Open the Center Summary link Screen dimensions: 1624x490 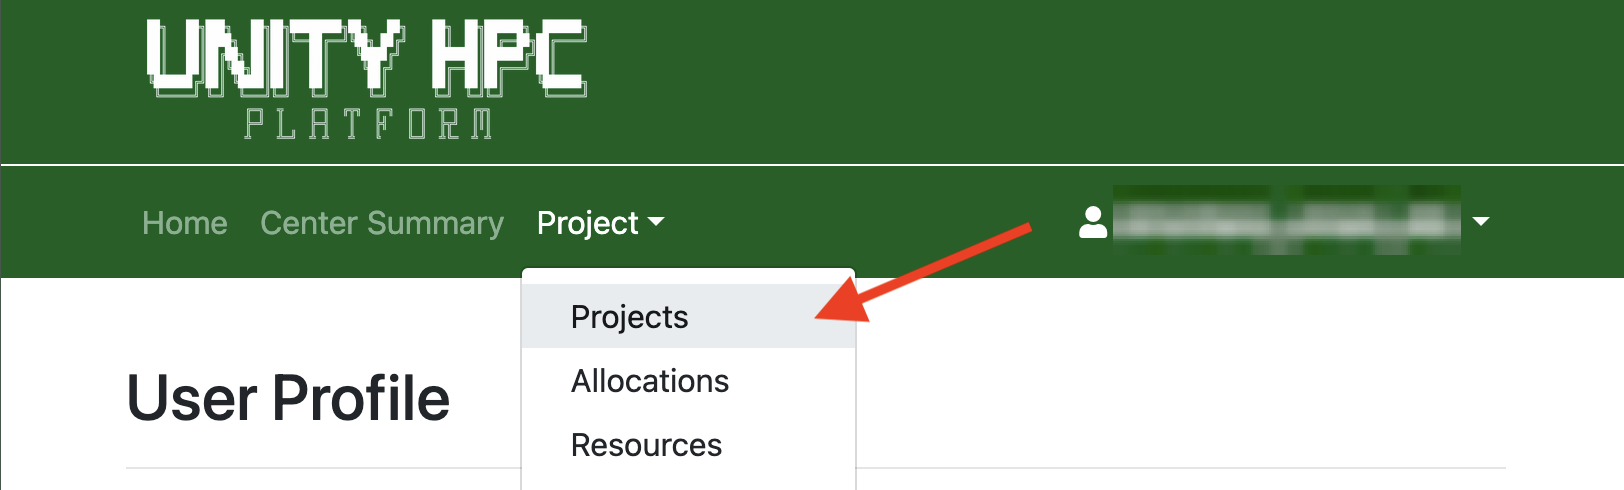(382, 223)
